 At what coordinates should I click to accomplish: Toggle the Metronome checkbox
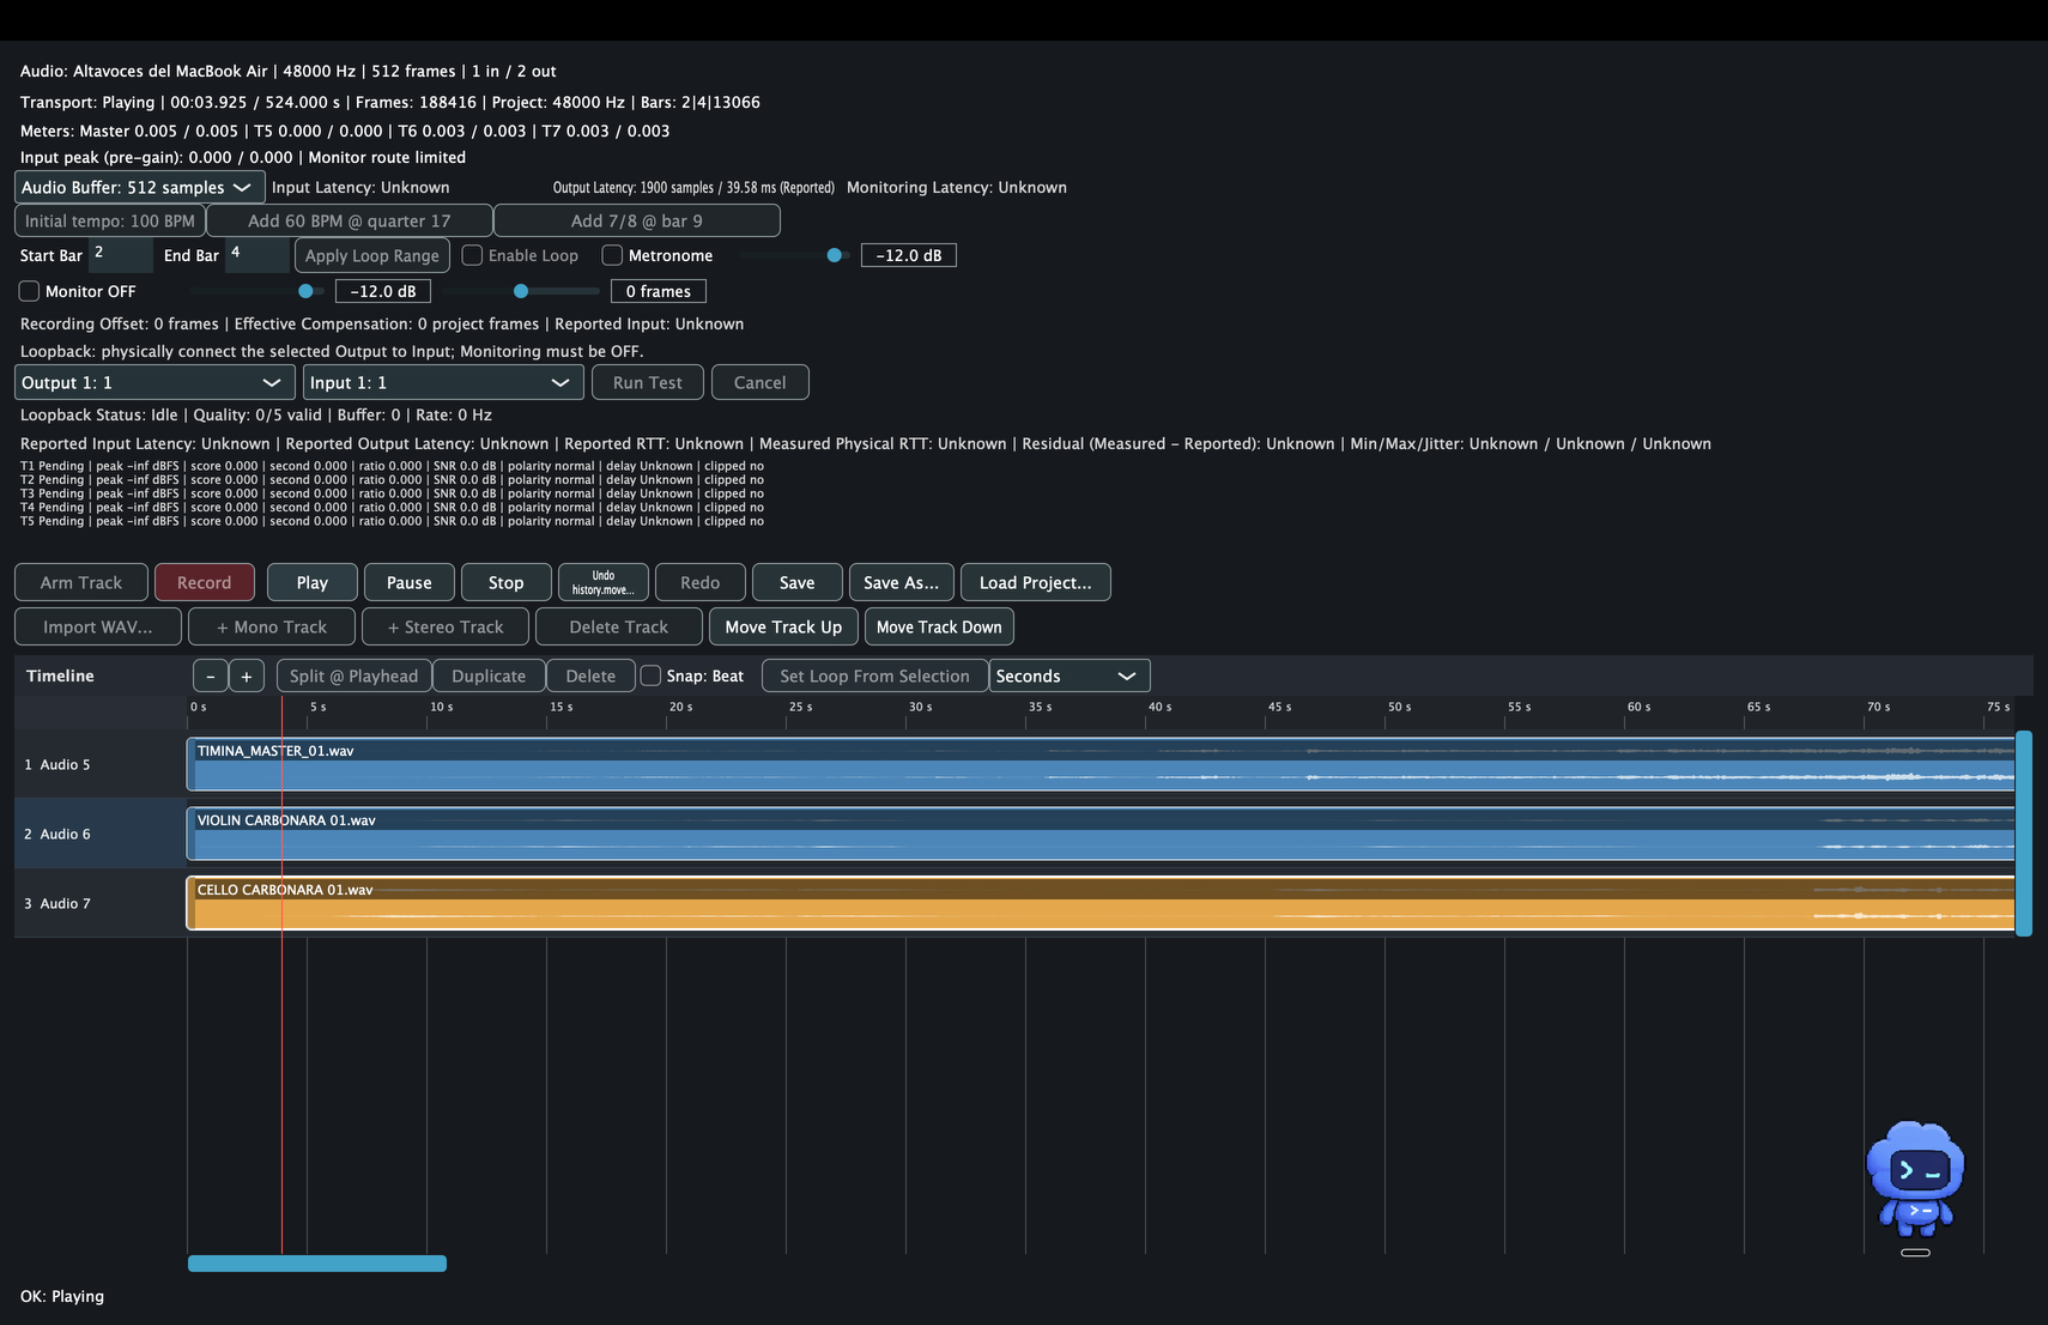pyautogui.click(x=612, y=255)
